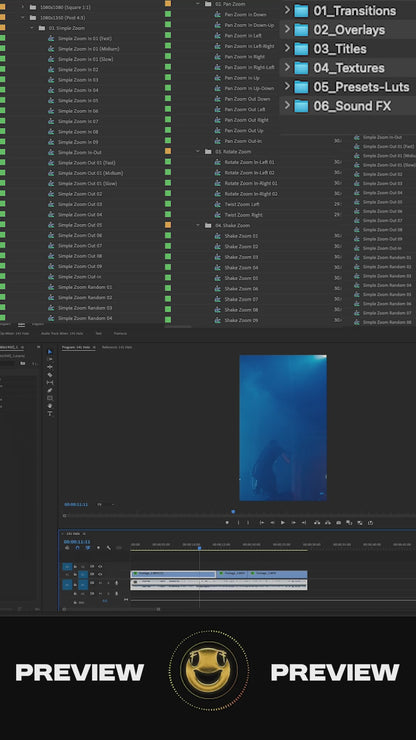Select the Ripple Edit tool
The image size is (416, 740).
50,367
